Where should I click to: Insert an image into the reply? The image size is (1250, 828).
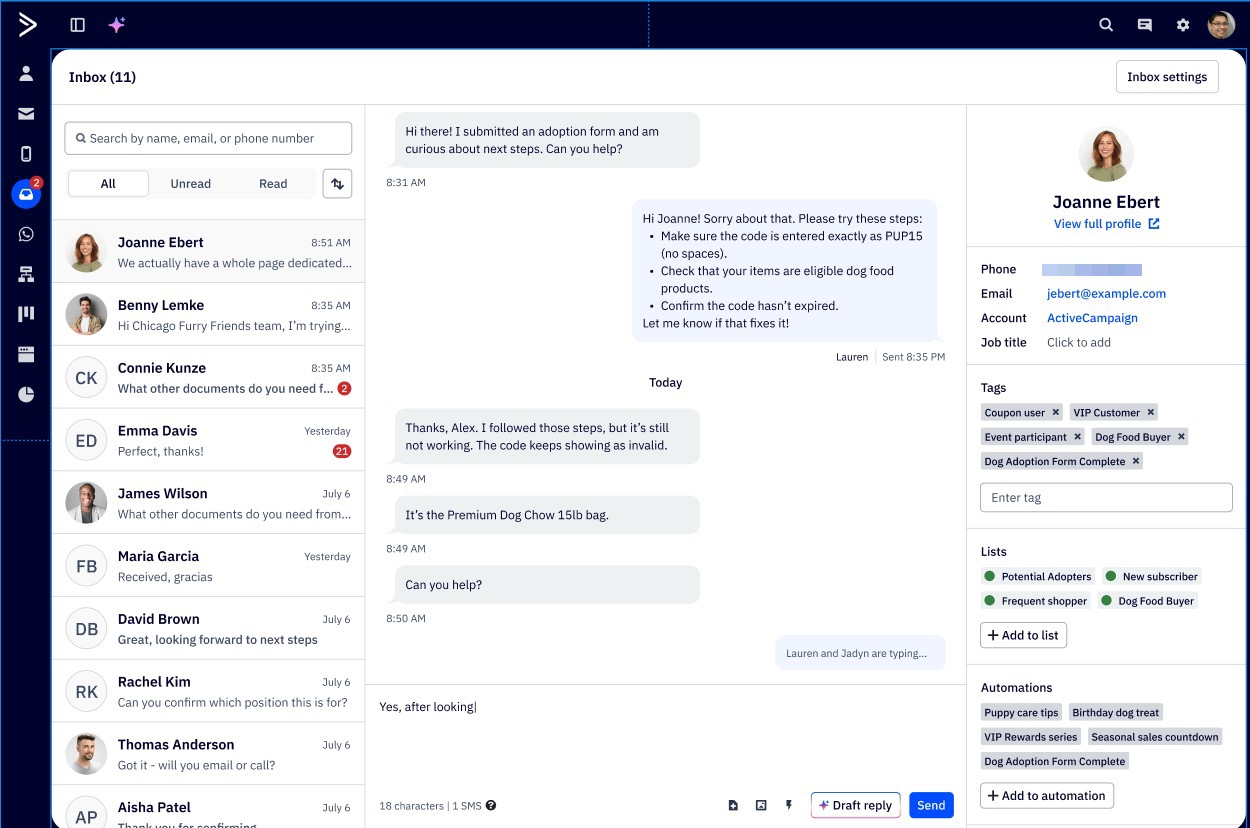coord(761,804)
